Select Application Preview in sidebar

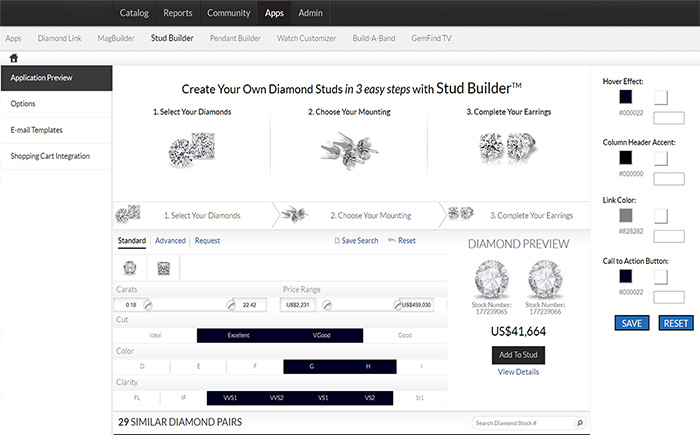[57, 78]
